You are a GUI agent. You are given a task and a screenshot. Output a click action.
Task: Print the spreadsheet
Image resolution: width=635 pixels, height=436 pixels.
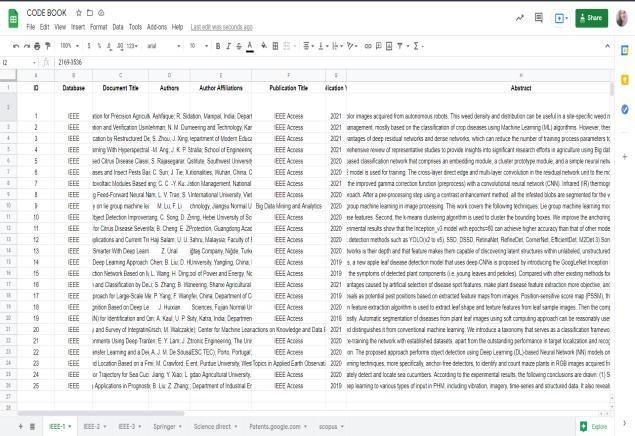(x=37, y=46)
